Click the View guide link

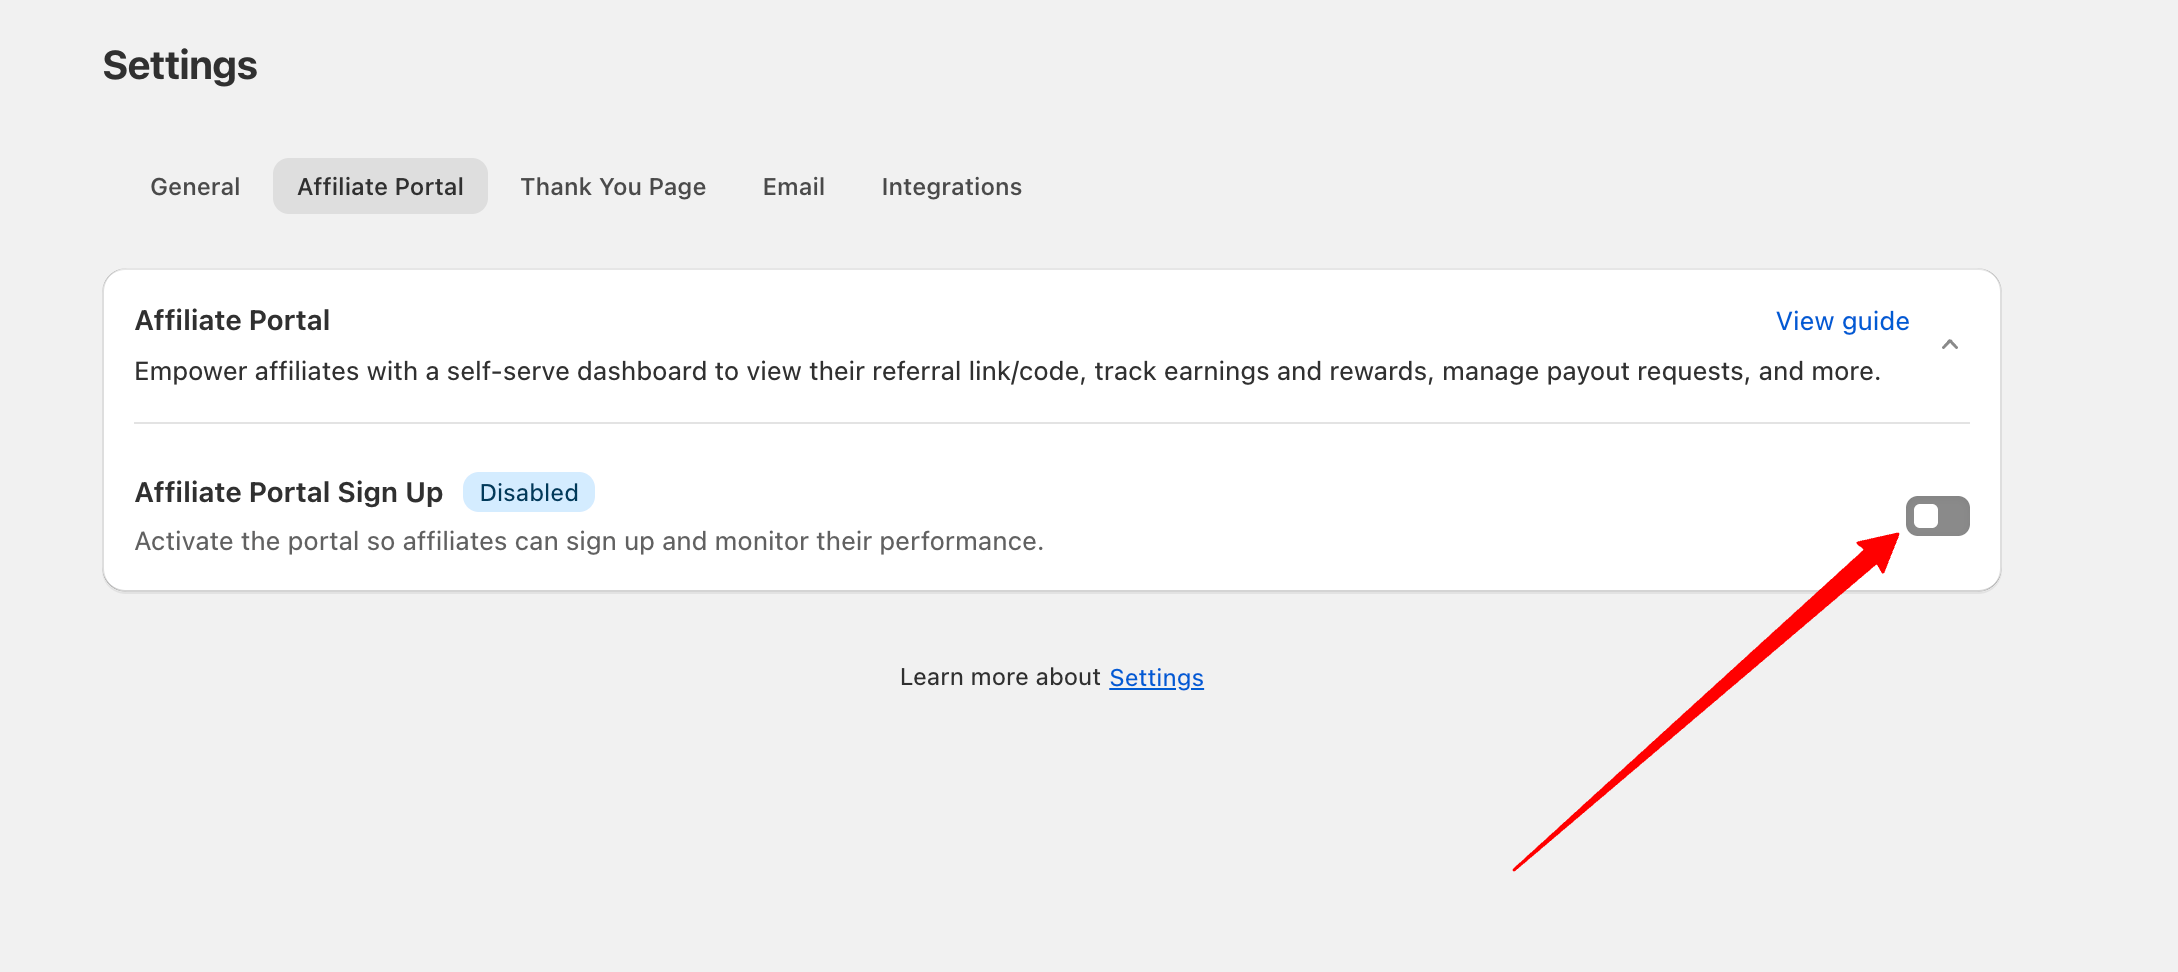pos(1842,321)
